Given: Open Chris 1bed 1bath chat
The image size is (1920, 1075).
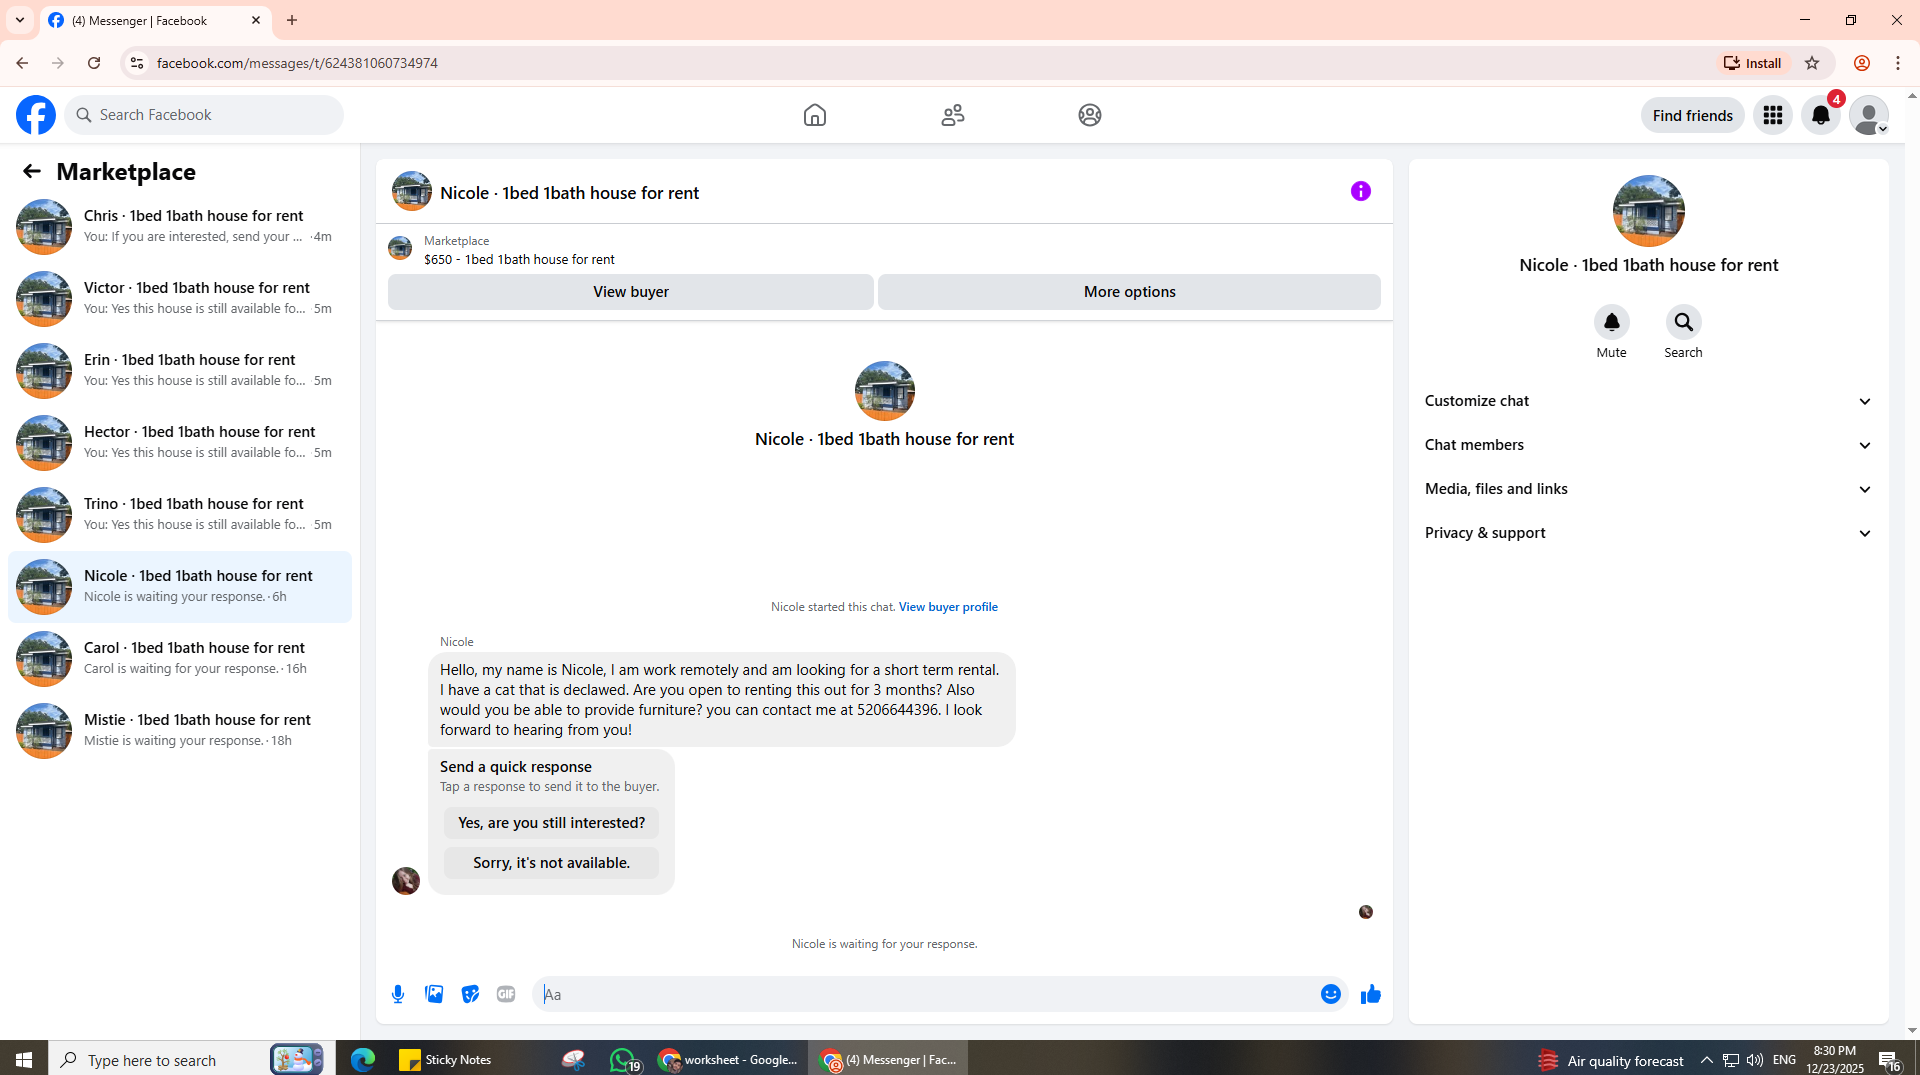Looking at the screenshot, I should 180,226.
